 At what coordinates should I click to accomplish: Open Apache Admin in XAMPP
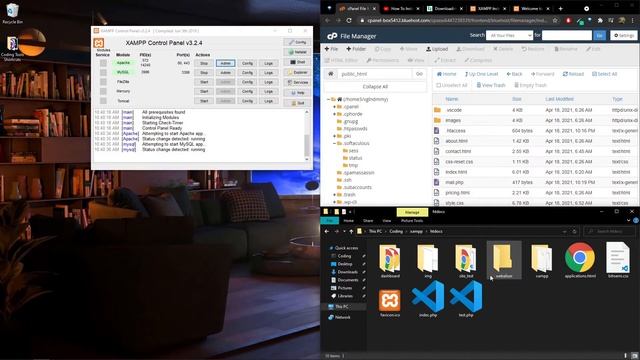click(226, 63)
